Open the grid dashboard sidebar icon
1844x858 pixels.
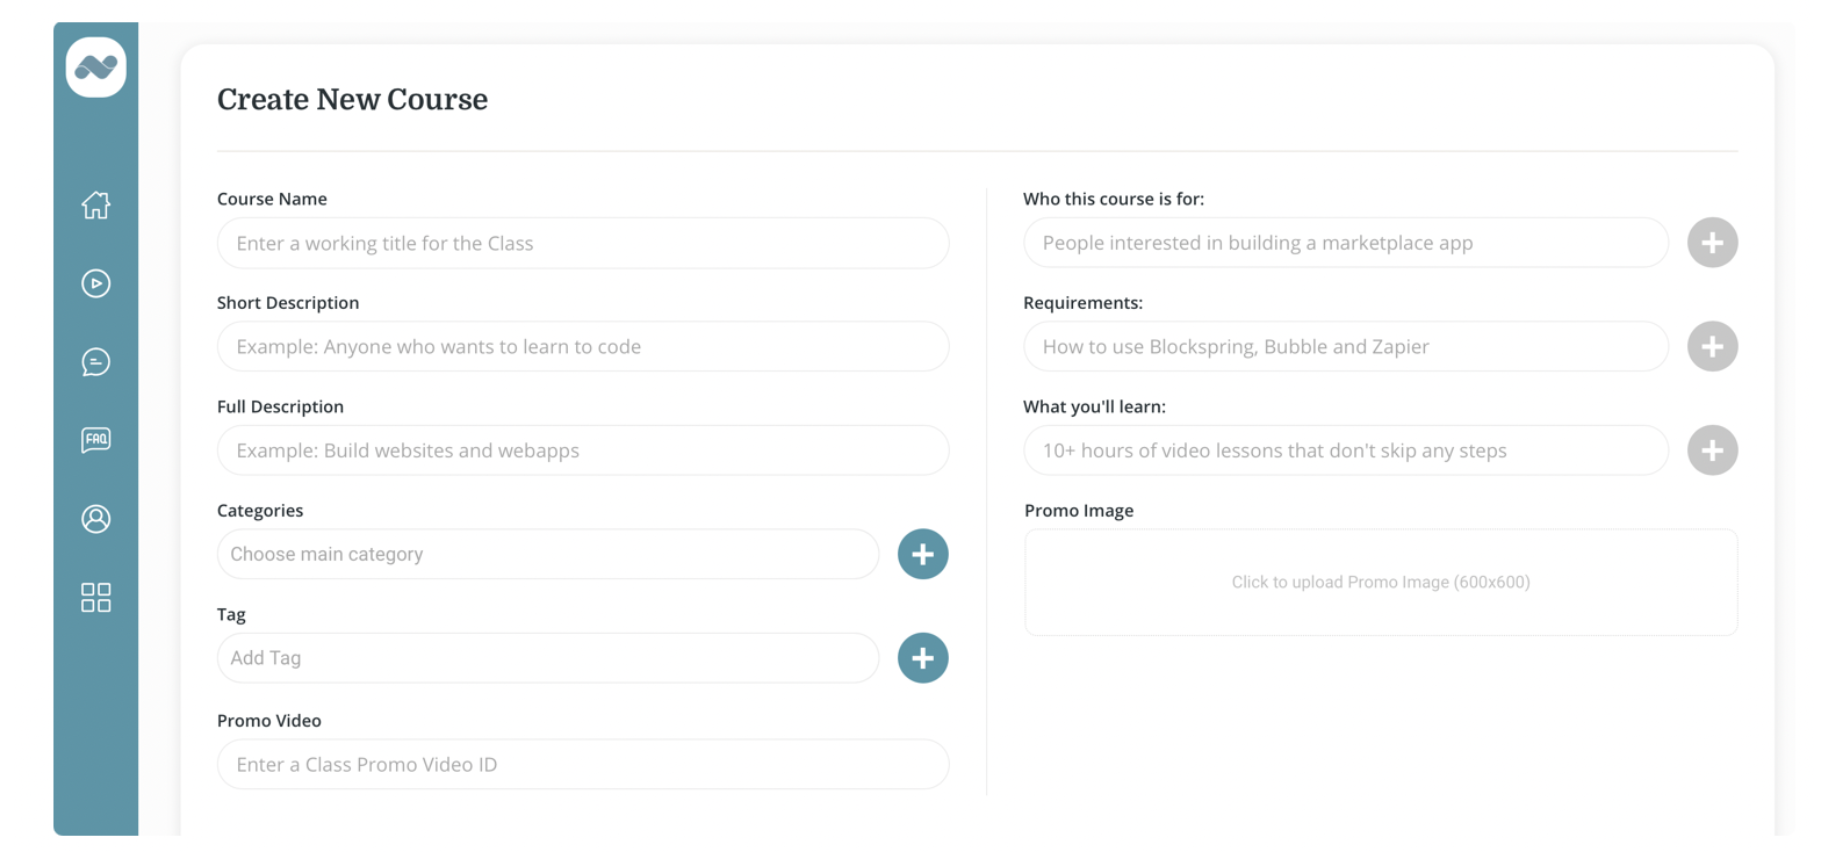point(96,597)
